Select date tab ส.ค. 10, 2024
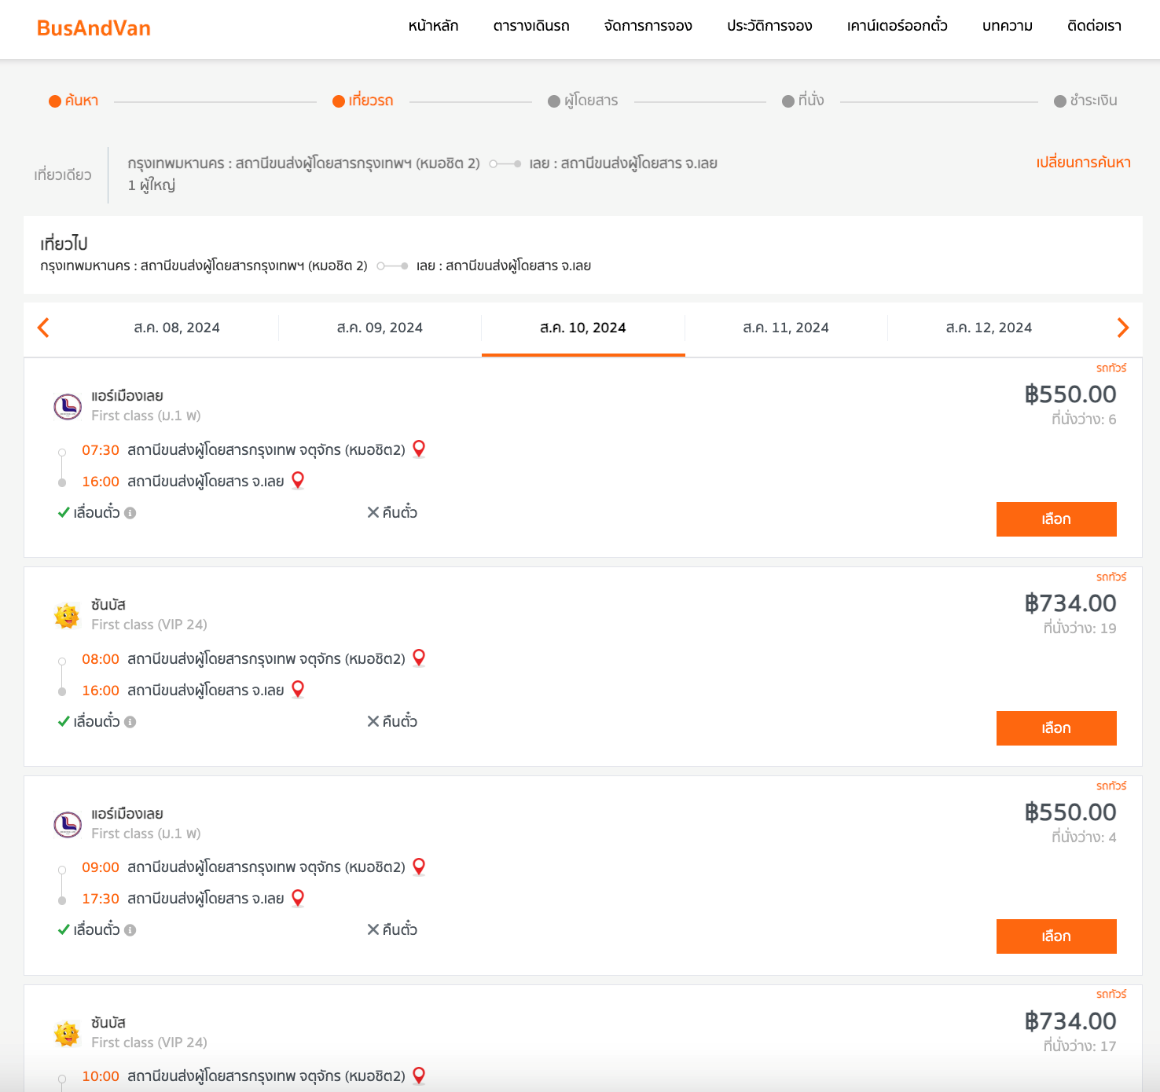This screenshot has height=1092, width=1160. point(583,328)
